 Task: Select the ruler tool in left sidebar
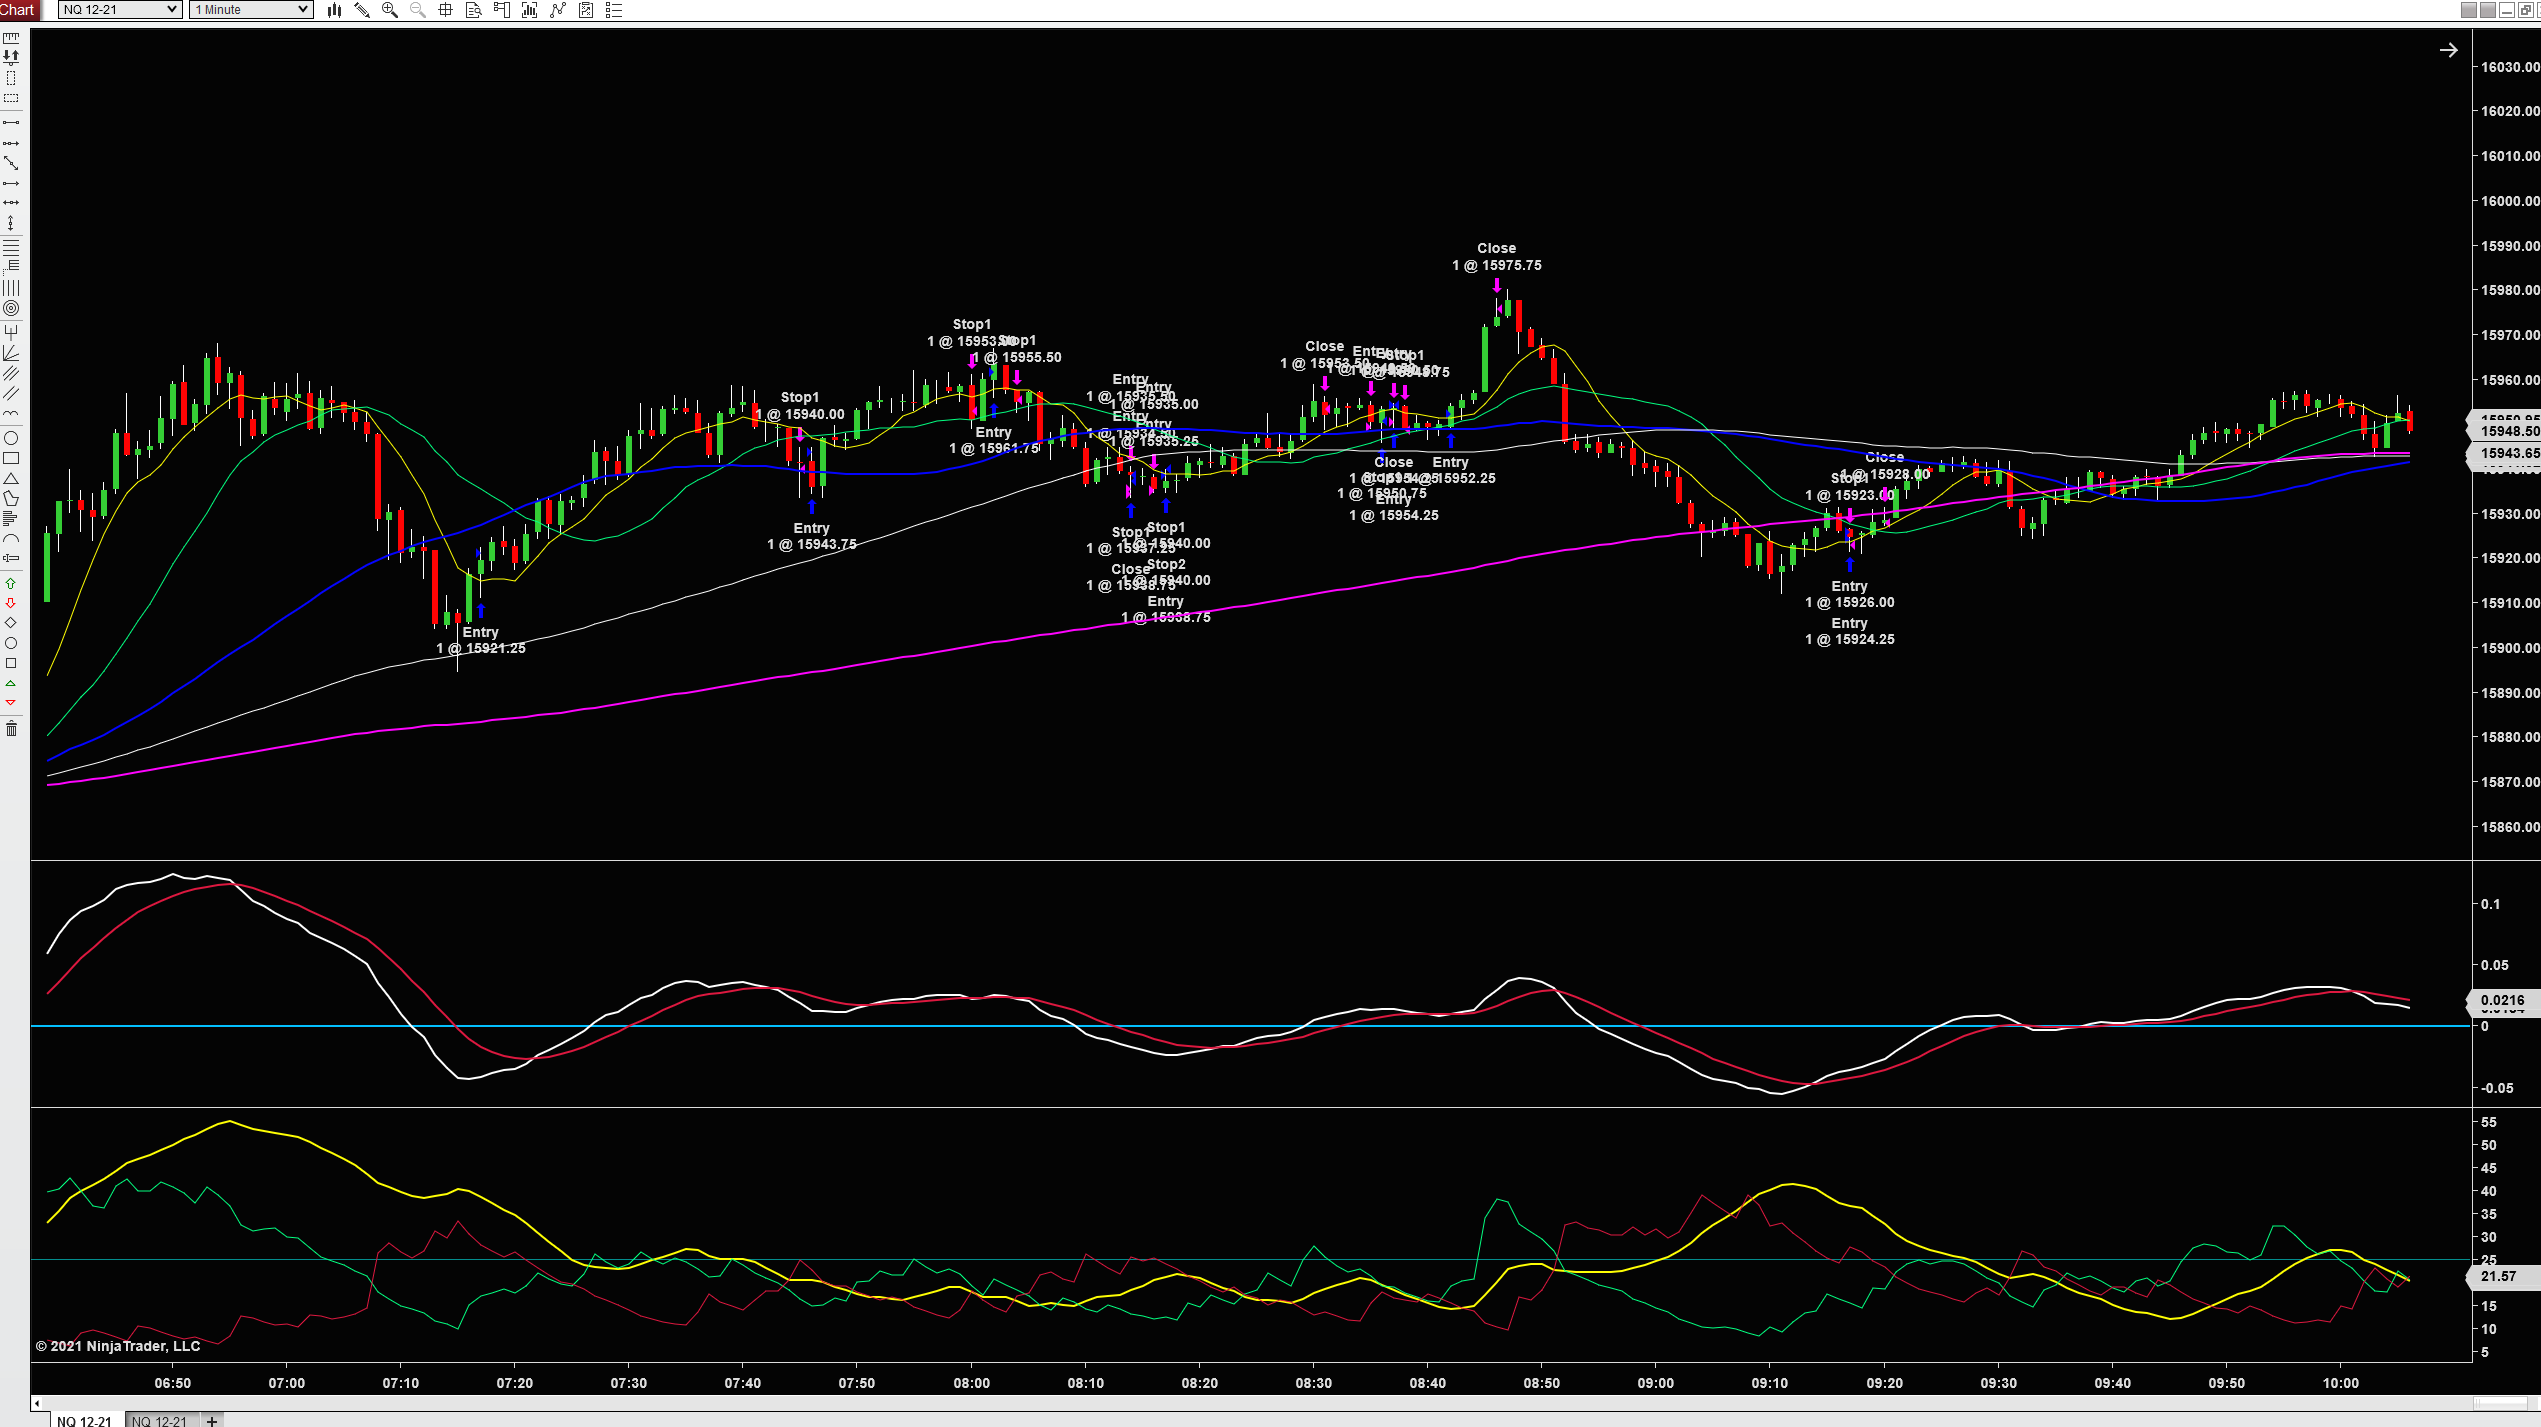[x=11, y=38]
